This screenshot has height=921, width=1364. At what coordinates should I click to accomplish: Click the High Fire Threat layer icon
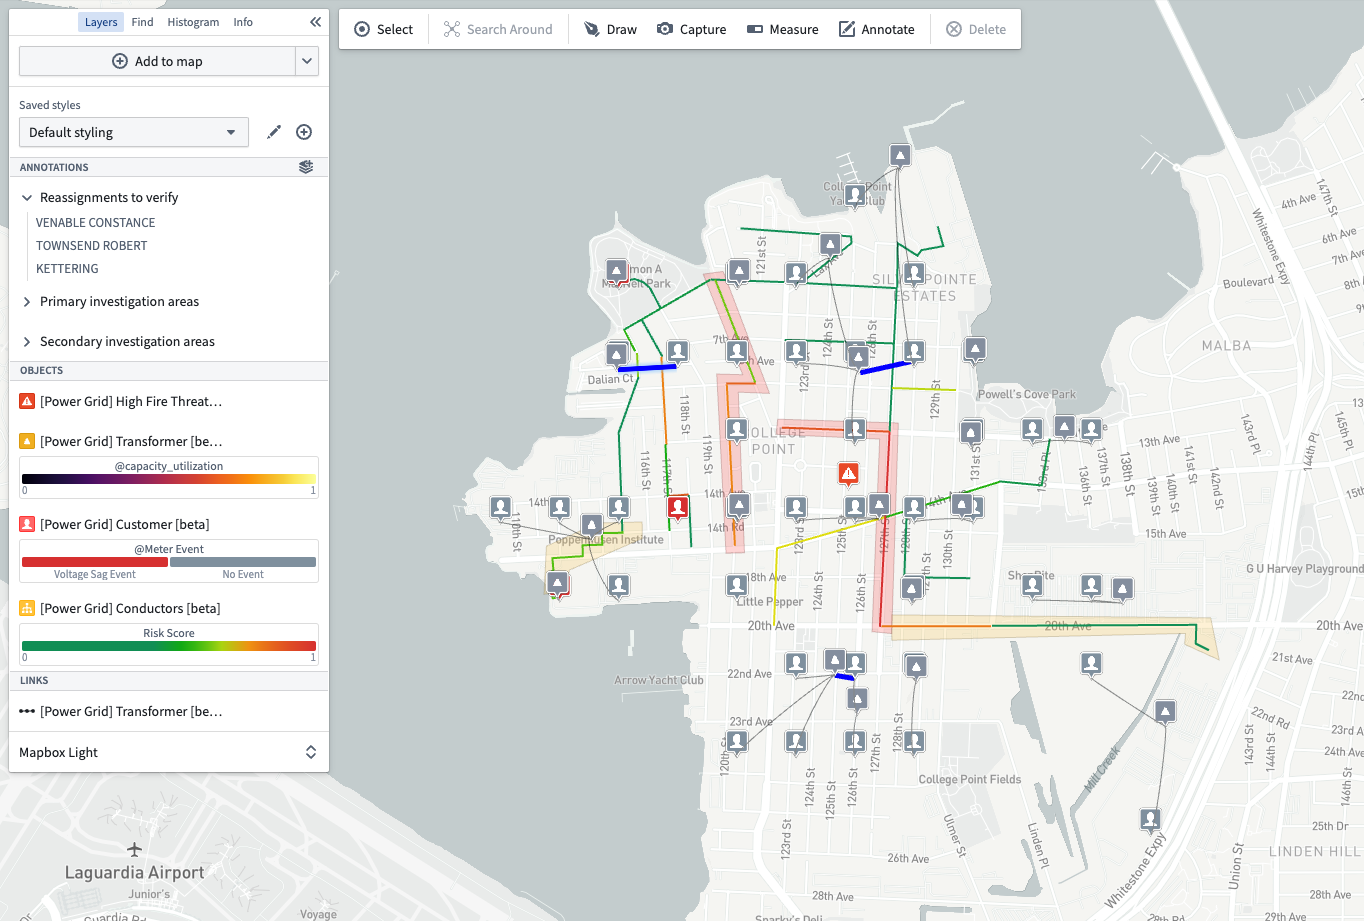point(27,401)
